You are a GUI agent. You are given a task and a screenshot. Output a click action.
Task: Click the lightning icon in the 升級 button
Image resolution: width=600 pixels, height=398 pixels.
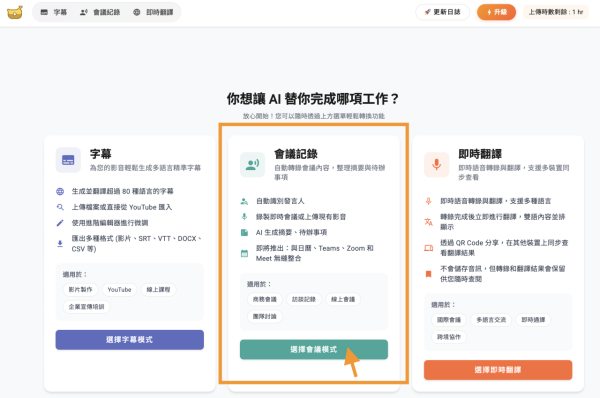point(489,12)
